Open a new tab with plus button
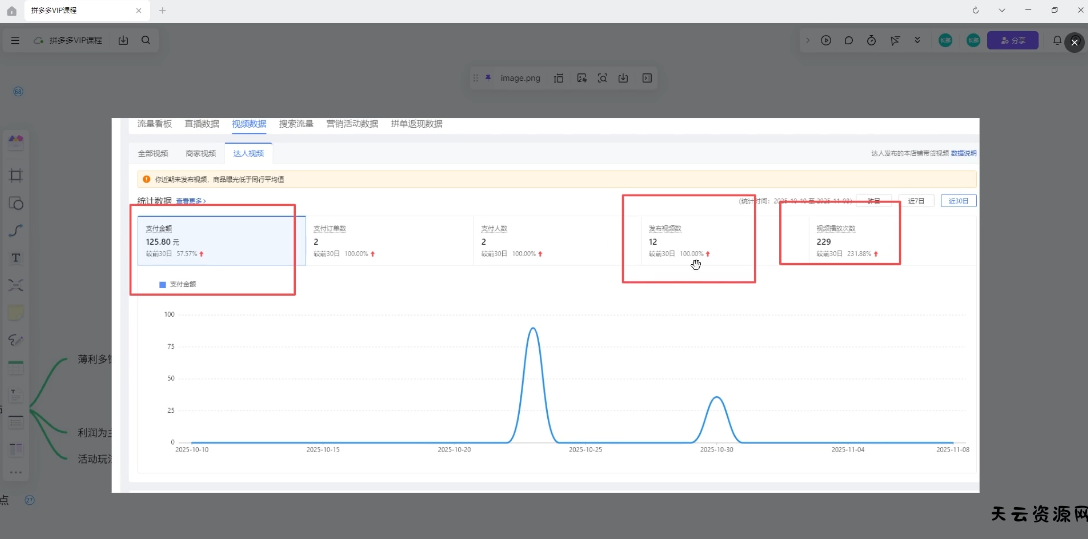 tap(162, 10)
